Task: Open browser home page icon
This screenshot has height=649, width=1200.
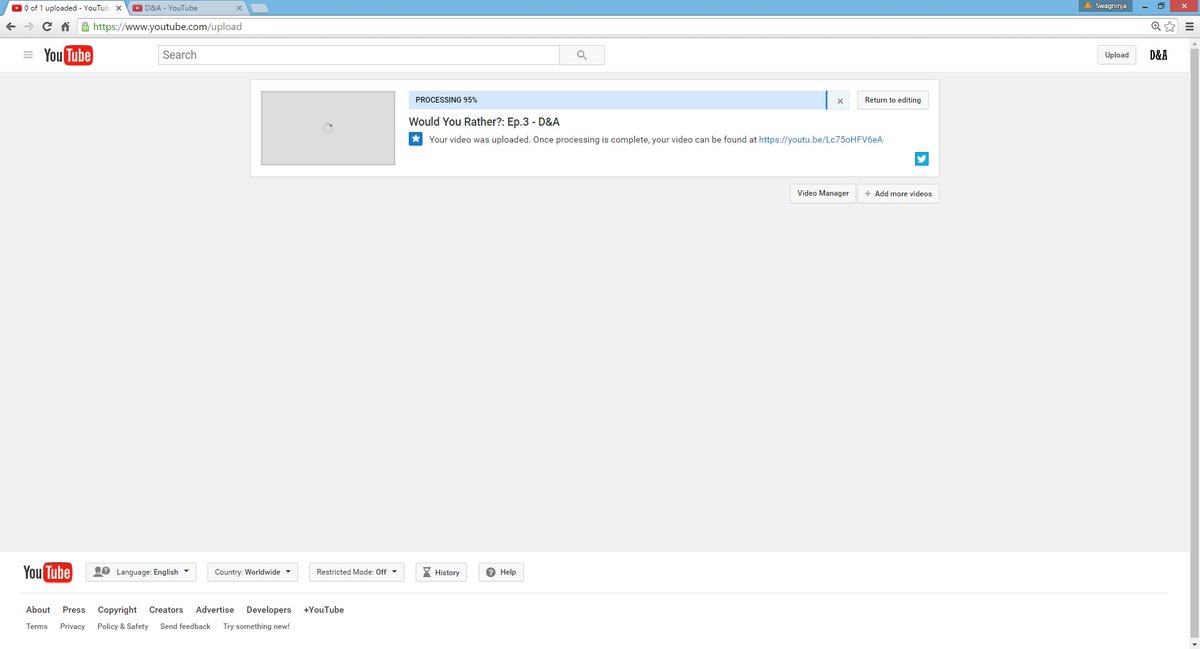Action: [65, 26]
